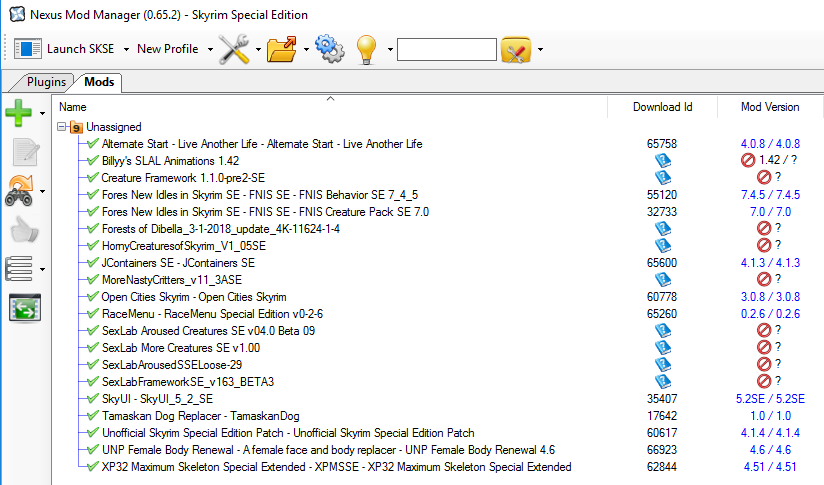Toggle checkmark for Open Cities Skyrim

(93, 296)
